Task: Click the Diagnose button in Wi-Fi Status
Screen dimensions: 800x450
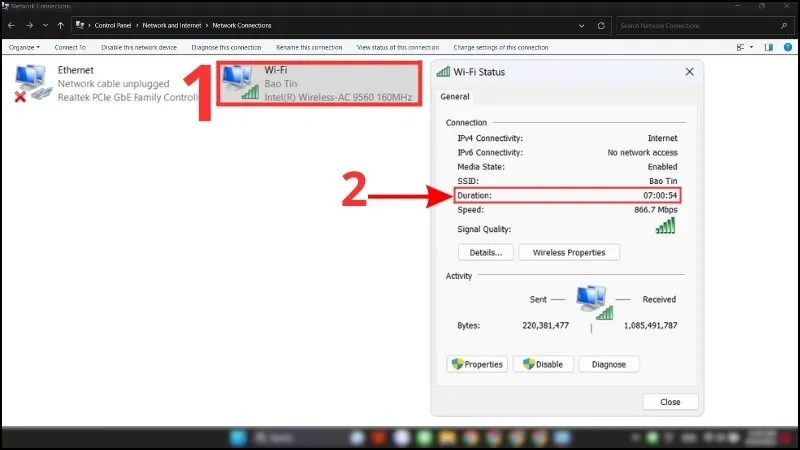Action: [x=609, y=364]
